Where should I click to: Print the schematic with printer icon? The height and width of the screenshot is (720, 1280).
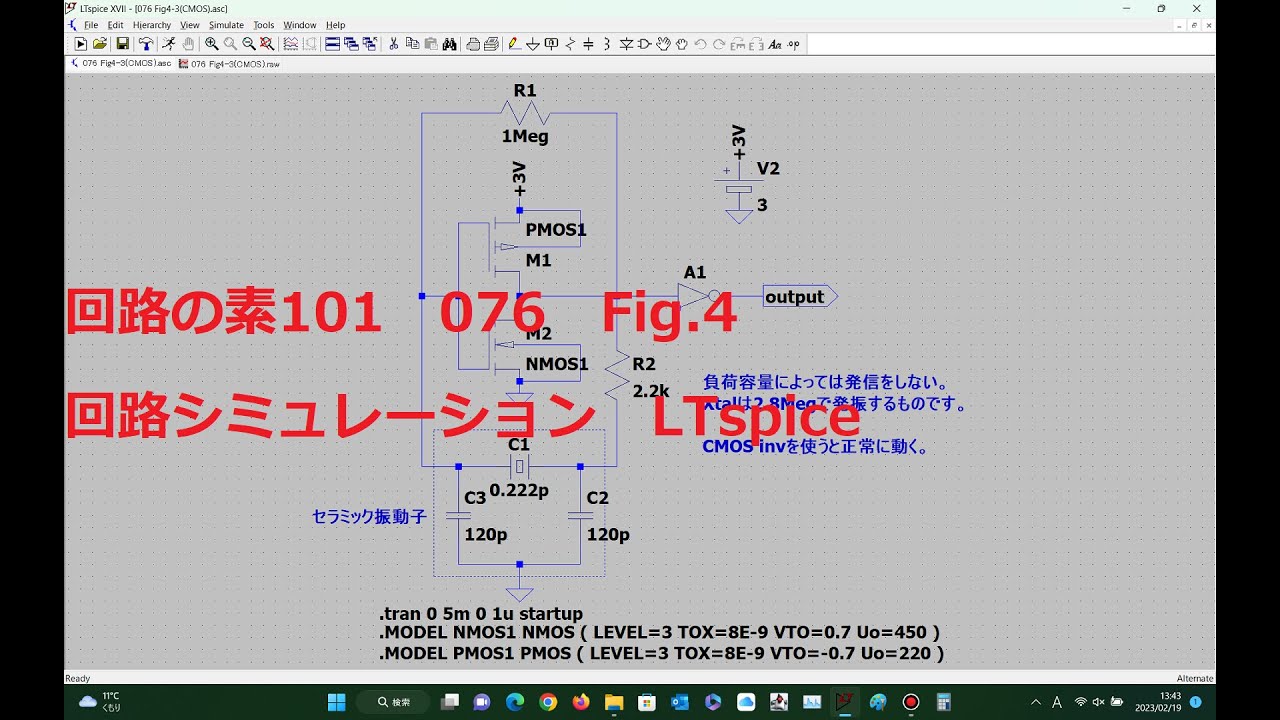point(492,44)
